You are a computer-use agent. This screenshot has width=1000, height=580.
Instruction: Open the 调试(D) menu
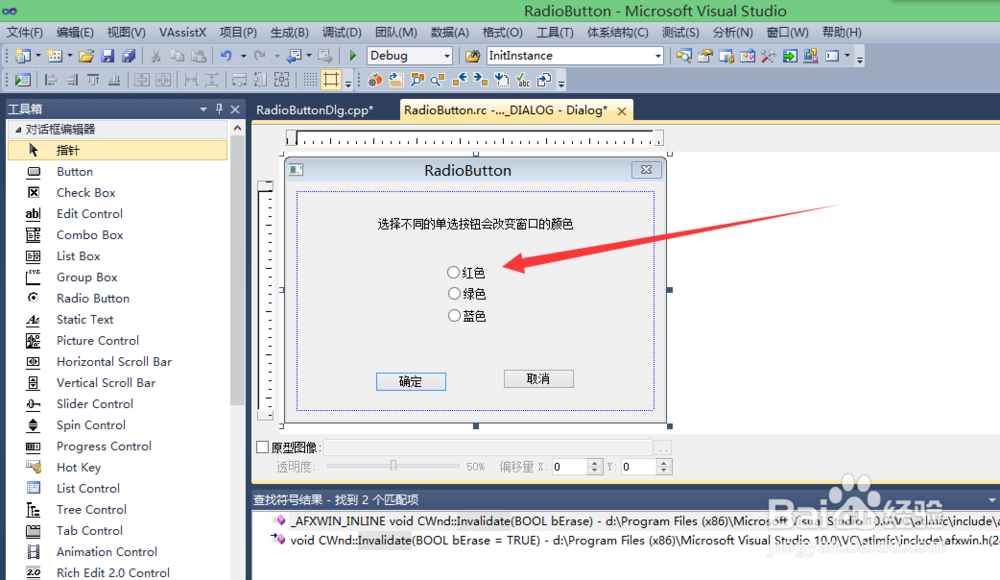coord(342,33)
